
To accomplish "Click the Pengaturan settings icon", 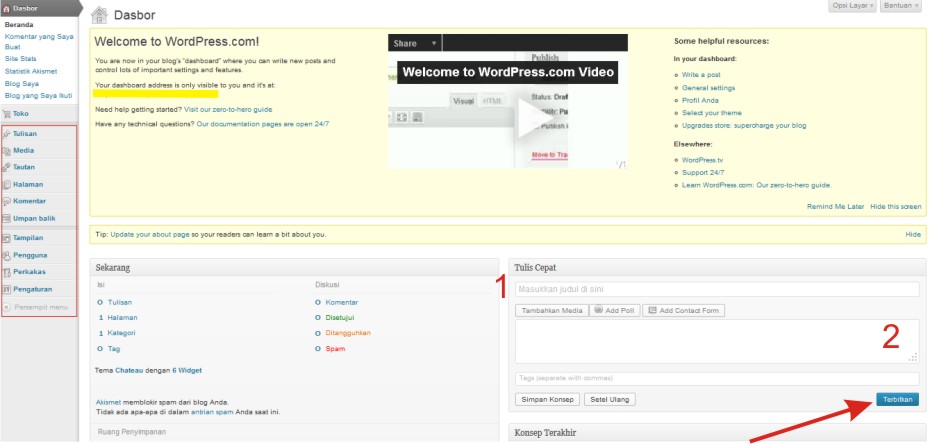I will coord(7,289).
